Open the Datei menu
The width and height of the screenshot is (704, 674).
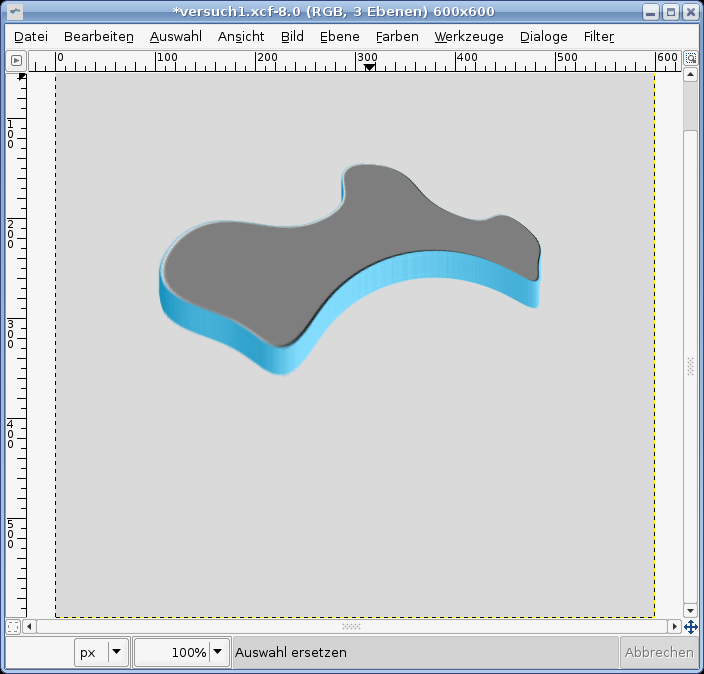point(31,37)
